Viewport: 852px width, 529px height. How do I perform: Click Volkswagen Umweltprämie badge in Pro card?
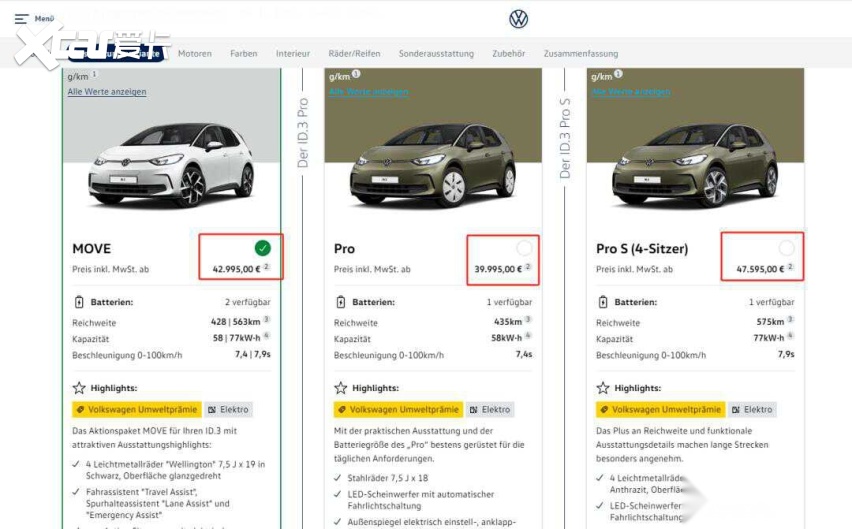point(398,410)
